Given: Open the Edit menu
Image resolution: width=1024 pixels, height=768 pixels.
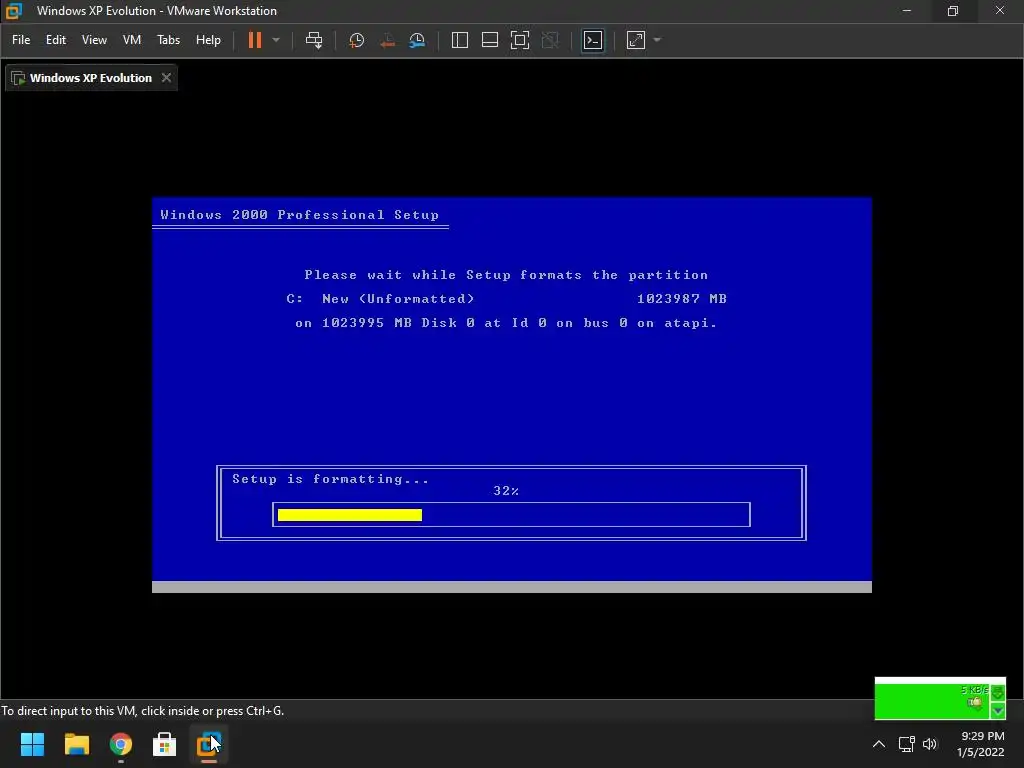Looking at the screenshot, I should point(56,40).
